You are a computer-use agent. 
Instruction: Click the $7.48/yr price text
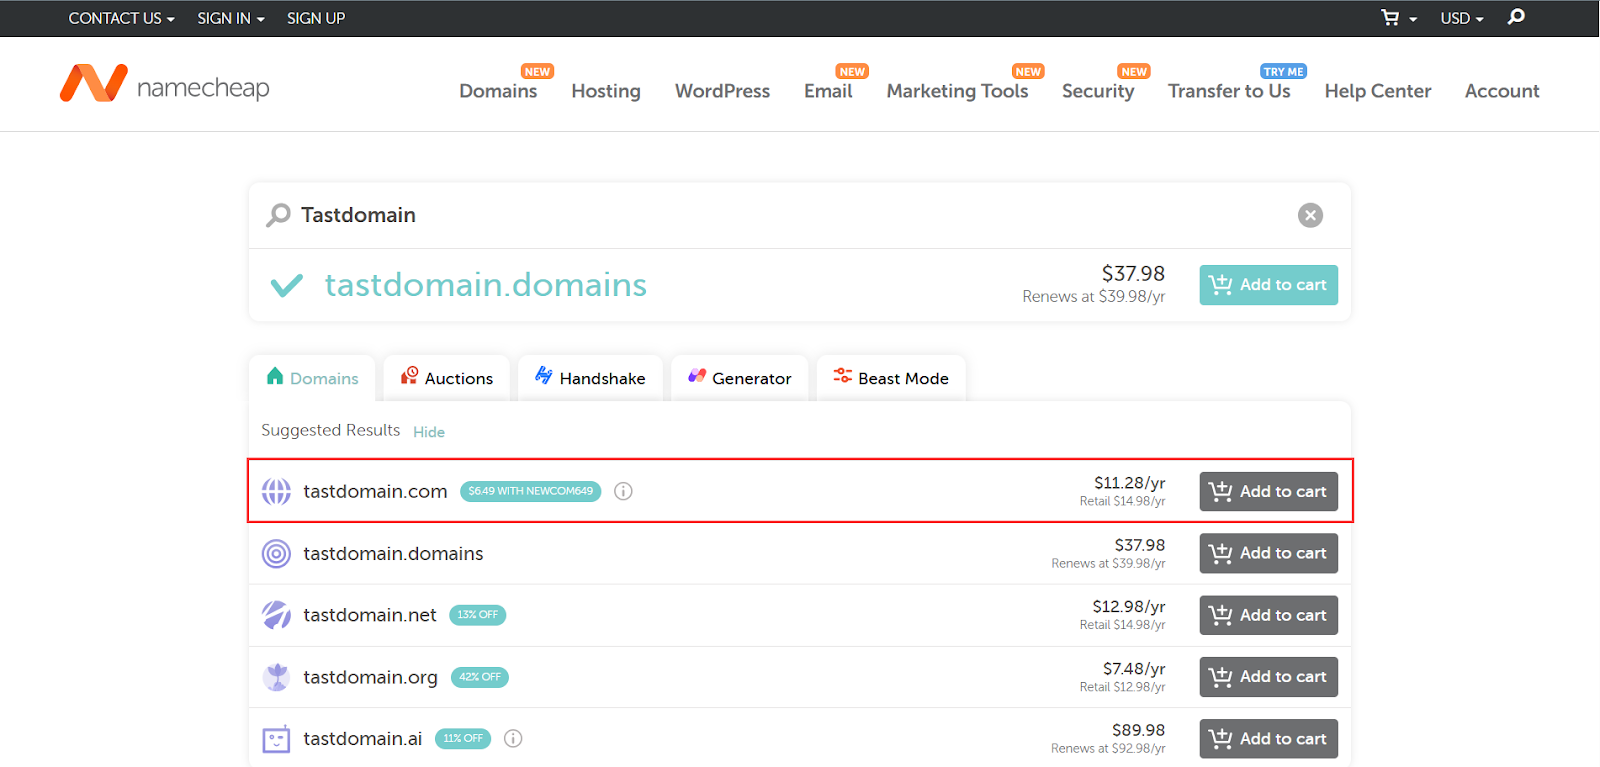click(1134, 669)
